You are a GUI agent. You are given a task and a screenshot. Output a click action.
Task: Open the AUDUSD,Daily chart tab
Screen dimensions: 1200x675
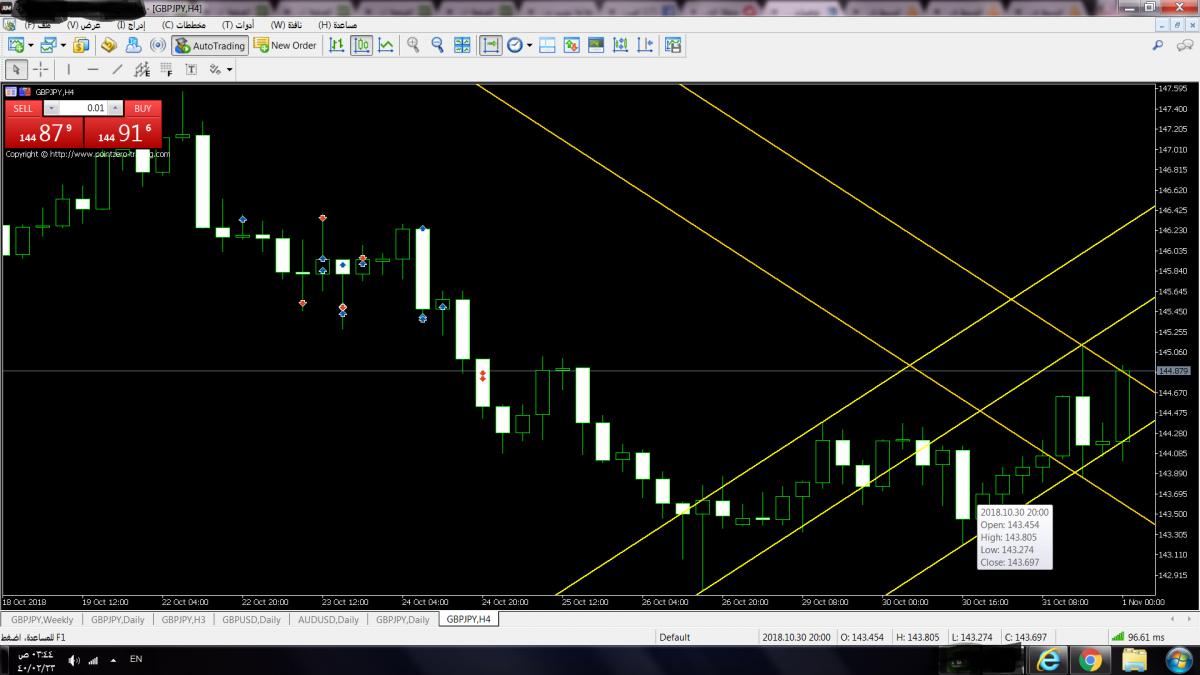click(x=328, y=620)
